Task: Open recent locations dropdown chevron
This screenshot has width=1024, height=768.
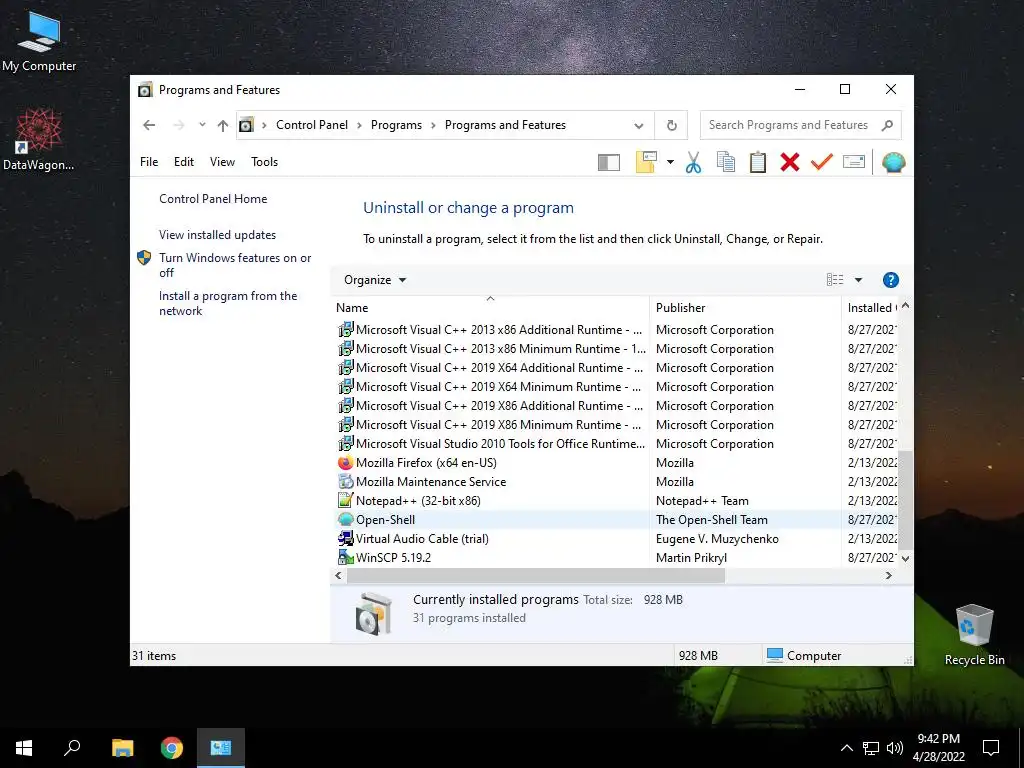Action: (202, 125)
